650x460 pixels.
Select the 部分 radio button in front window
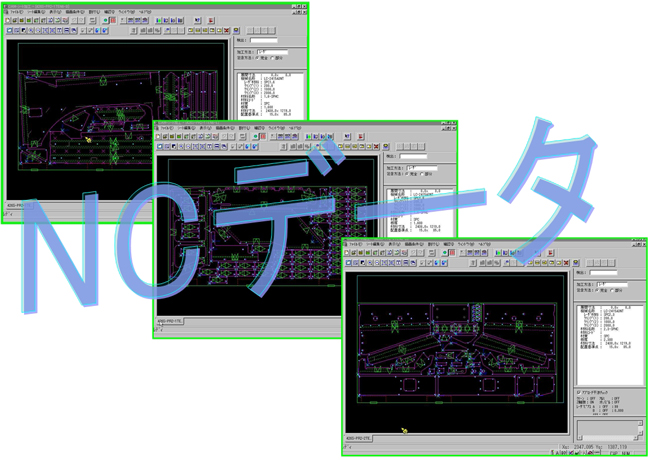(612, 291)
